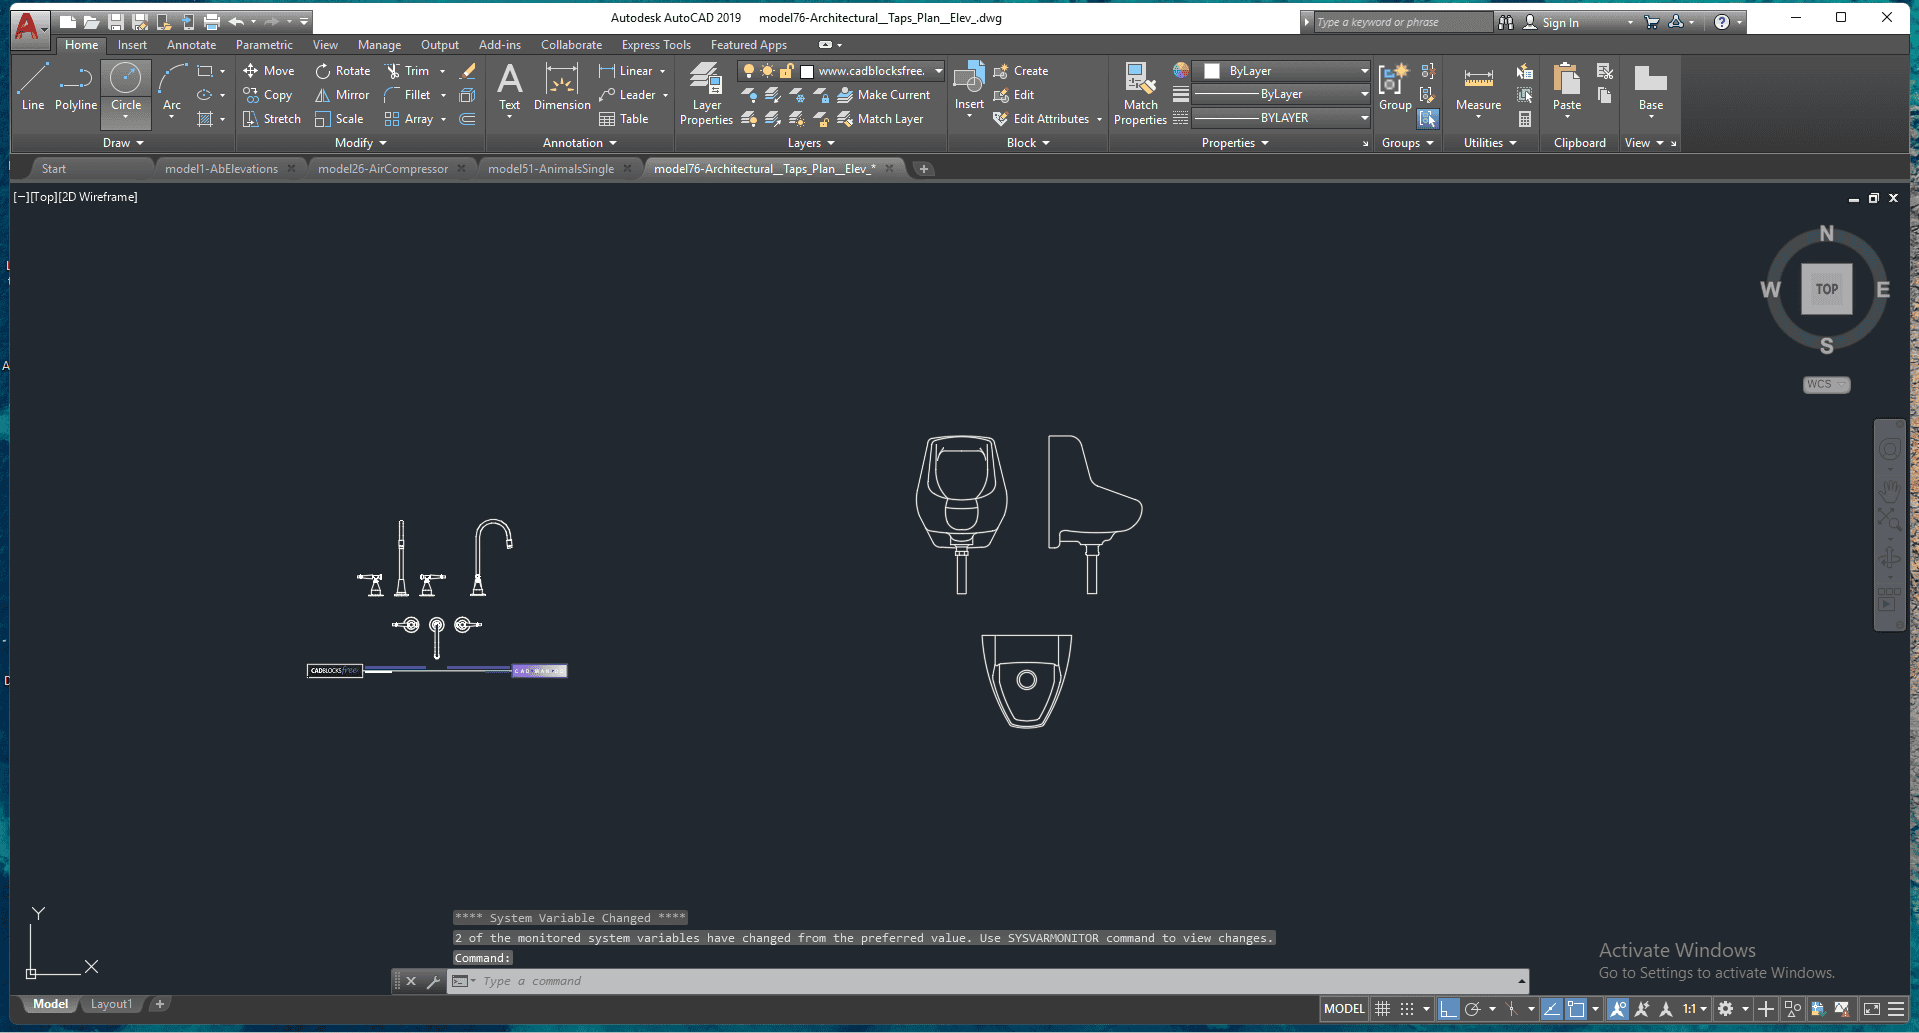
Task: Open the current layer dropdown
Action: tap(936, 71)
